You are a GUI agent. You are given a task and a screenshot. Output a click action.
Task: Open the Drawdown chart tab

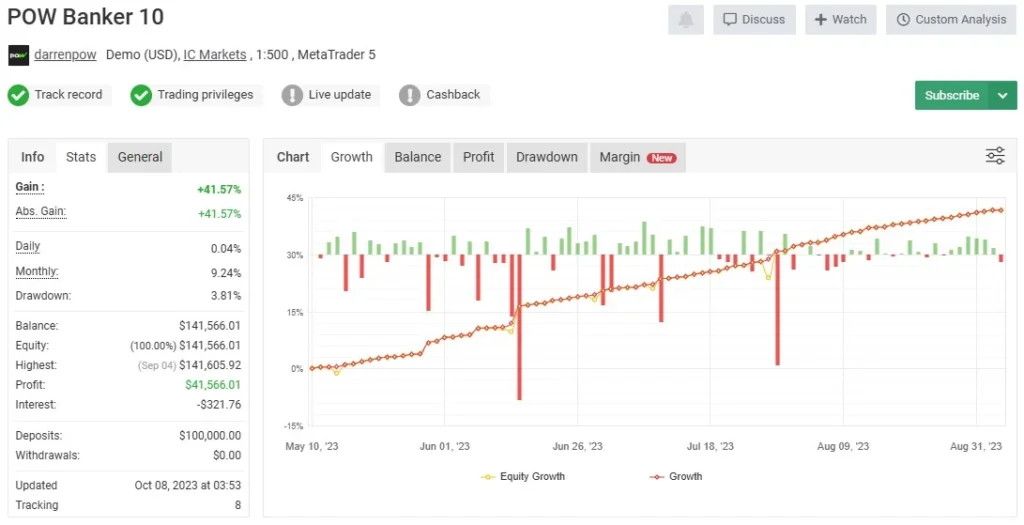point(547,157)
